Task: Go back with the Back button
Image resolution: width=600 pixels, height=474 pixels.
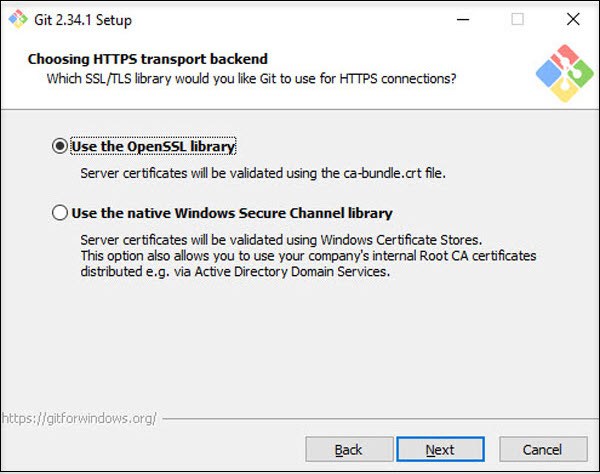Action: [348, 449]
